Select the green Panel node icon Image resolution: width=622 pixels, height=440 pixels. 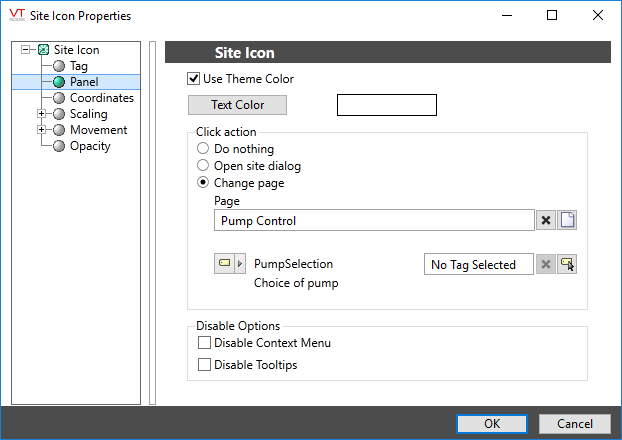point(59,82)
